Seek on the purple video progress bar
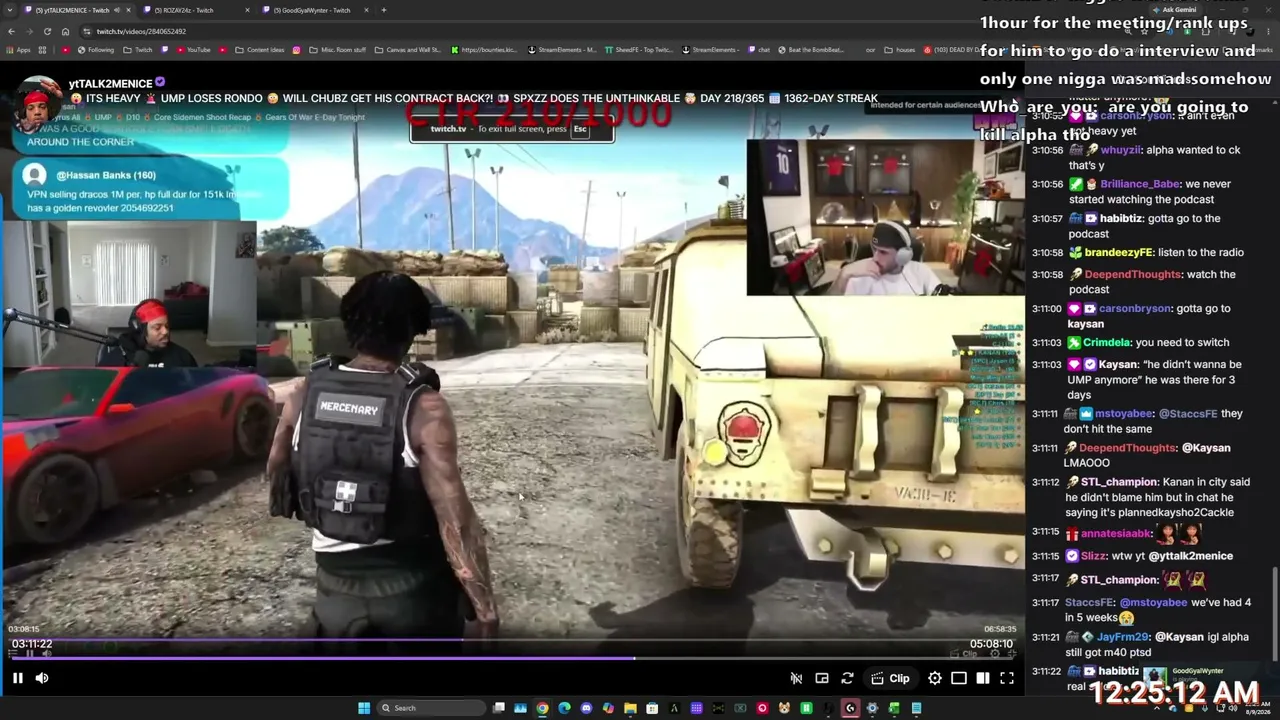 pyautogui.click(x=512, y=658)
